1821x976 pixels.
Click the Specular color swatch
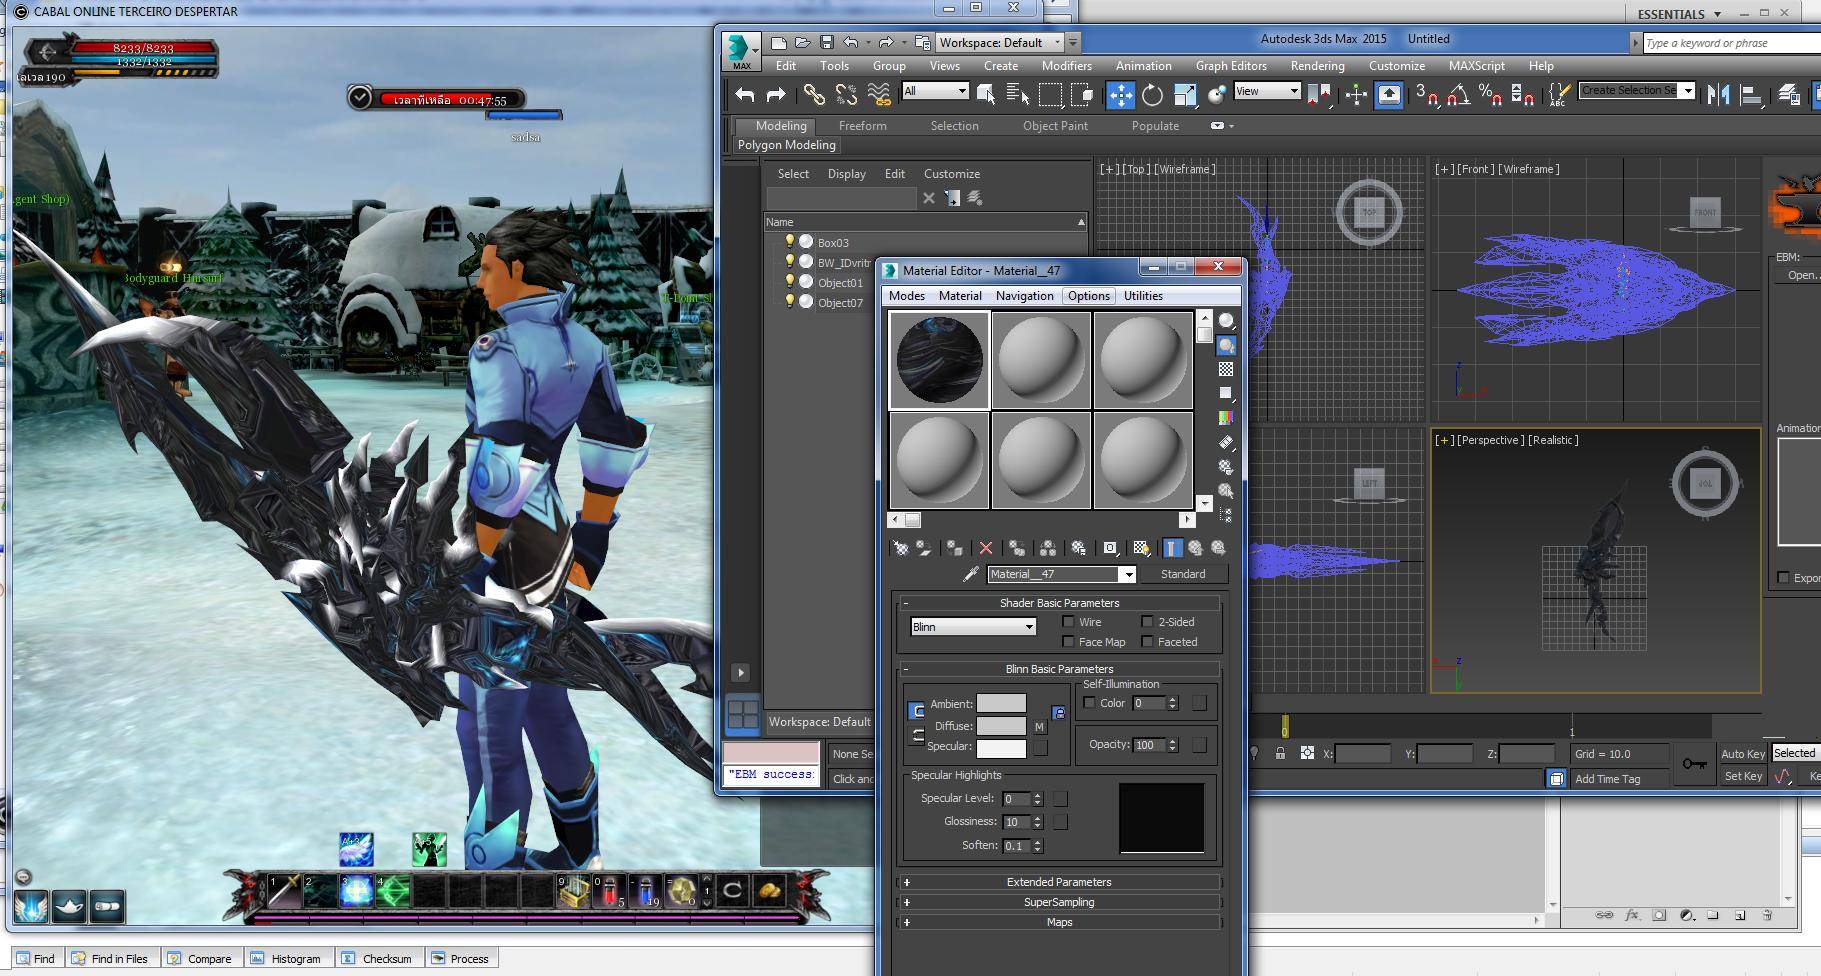click(1001, 748)
